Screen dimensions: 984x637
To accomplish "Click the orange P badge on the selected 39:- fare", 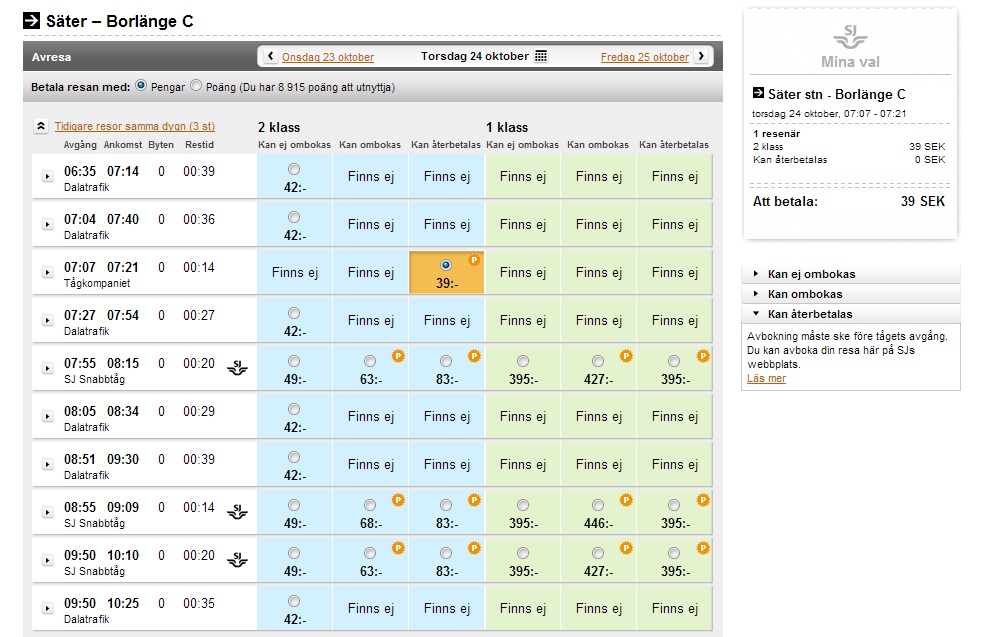I will coord(474,259).
